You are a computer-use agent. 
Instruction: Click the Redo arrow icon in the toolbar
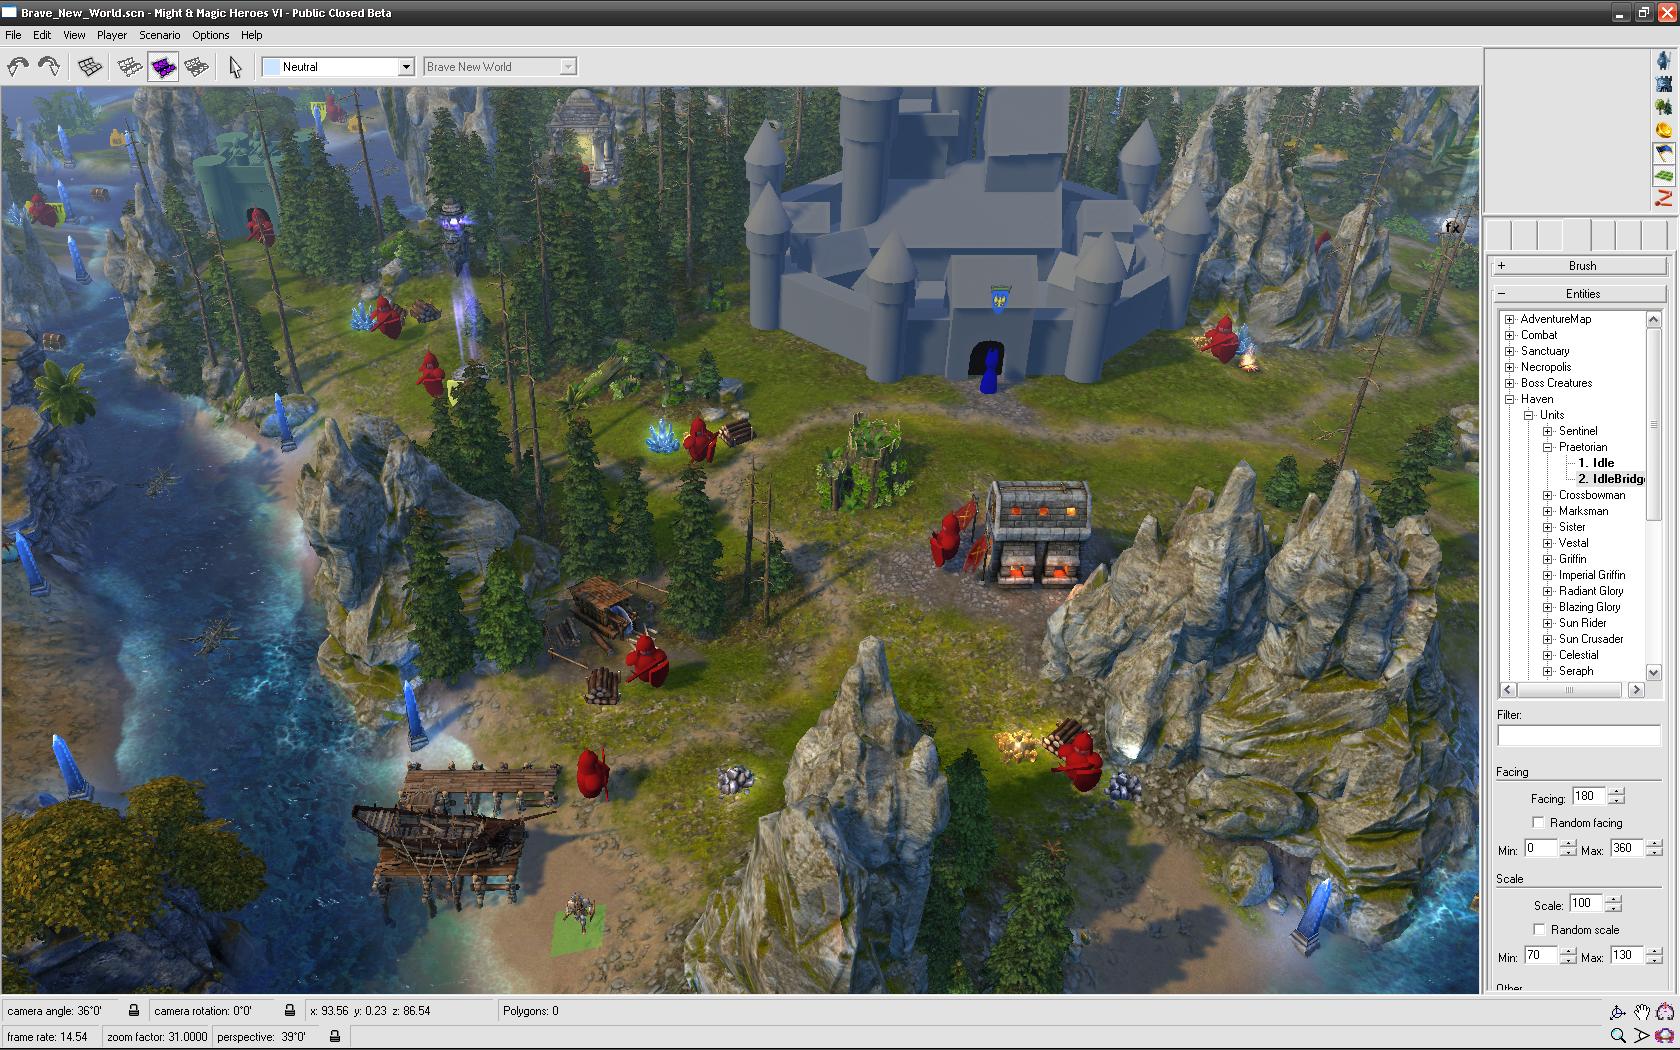(x=48, y=67)
